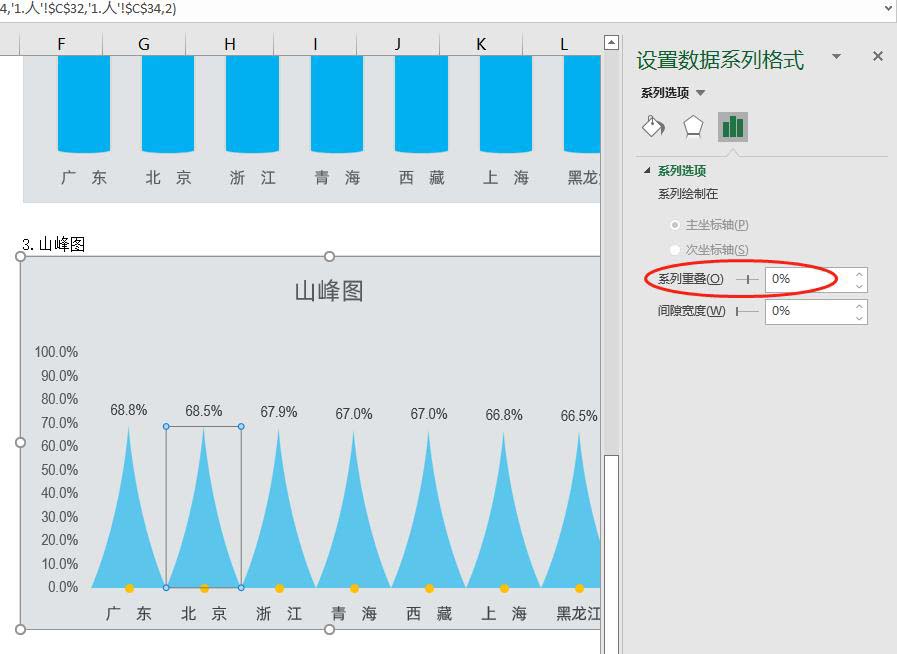The image size is (897, 654).
Task: Expand the 系列选项 dropdown selector
Action: click(x=700, y=93)
